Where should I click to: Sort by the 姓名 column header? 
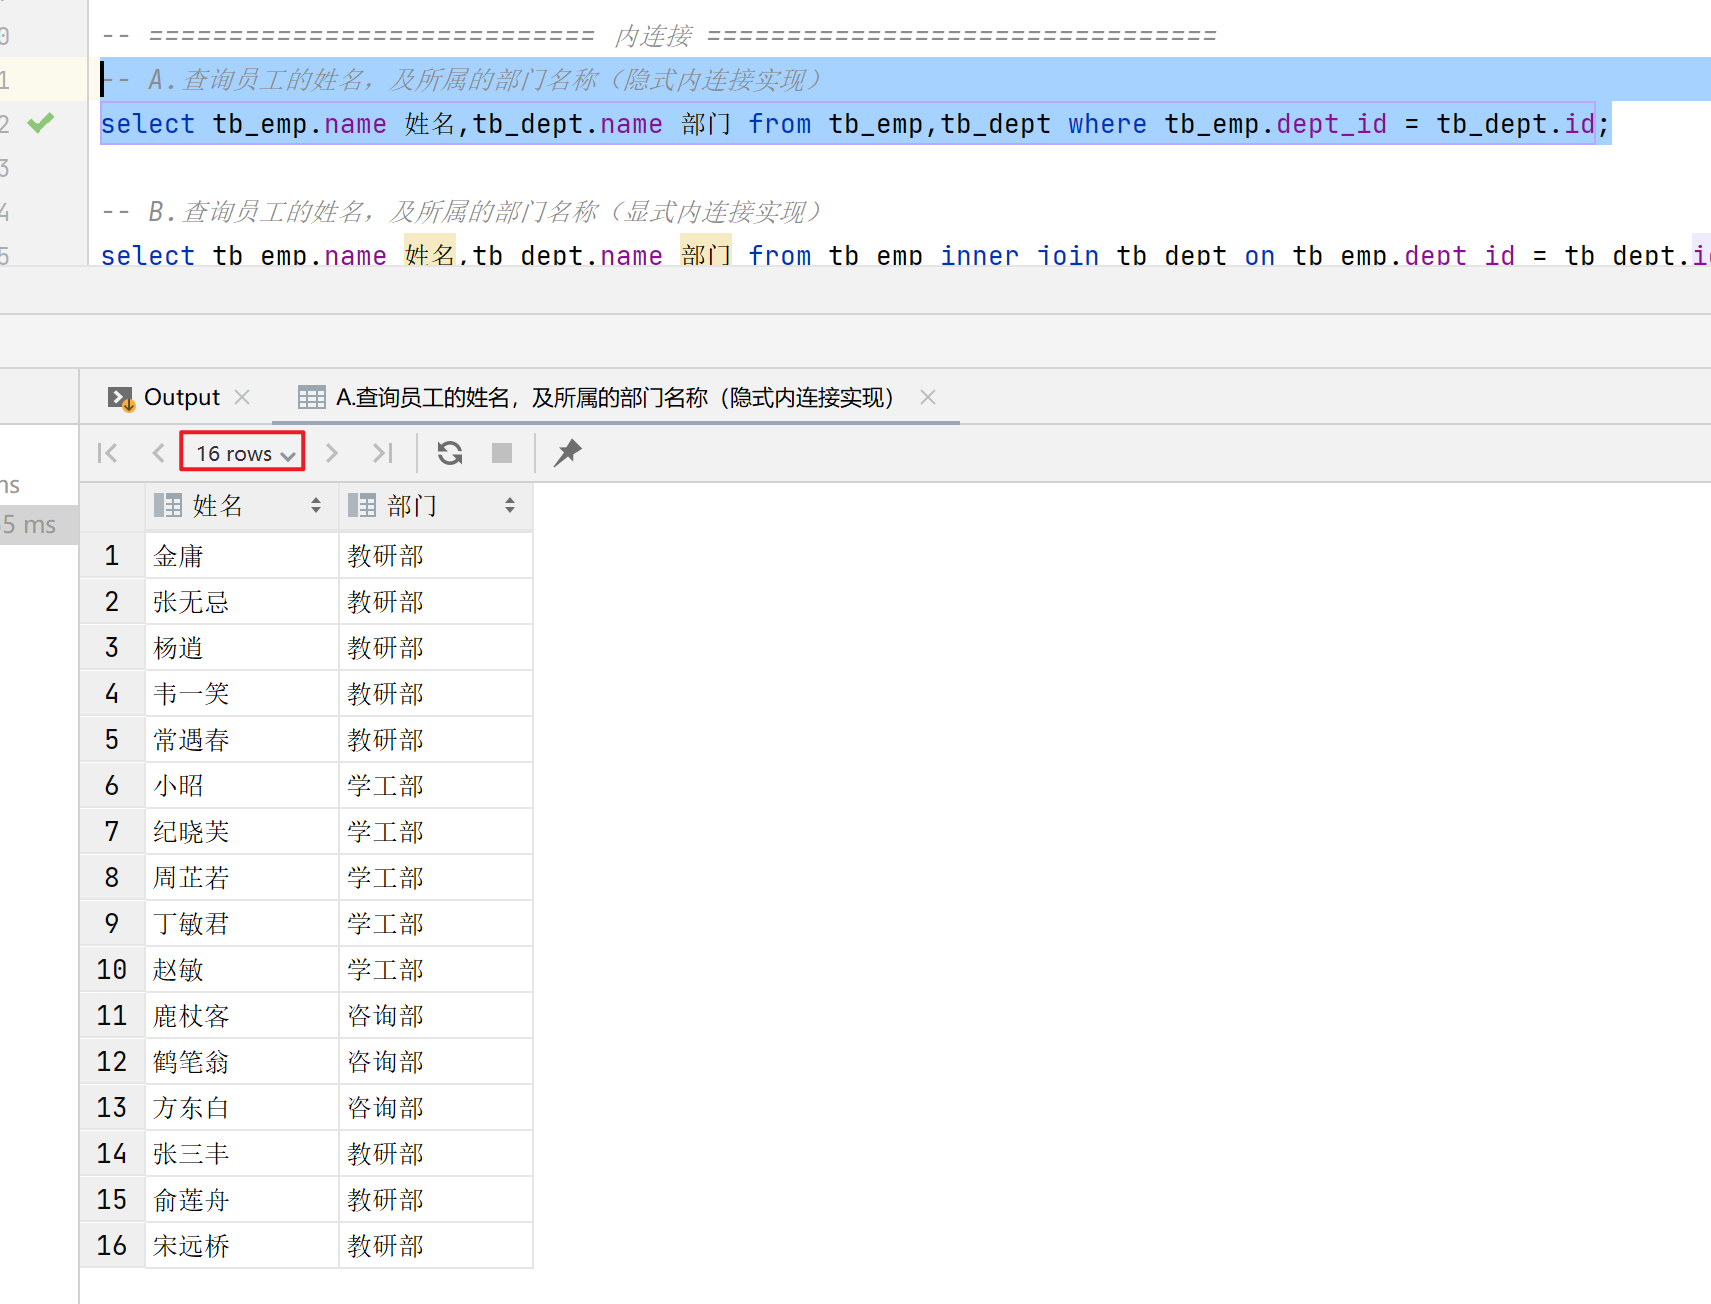click(240, 506)
